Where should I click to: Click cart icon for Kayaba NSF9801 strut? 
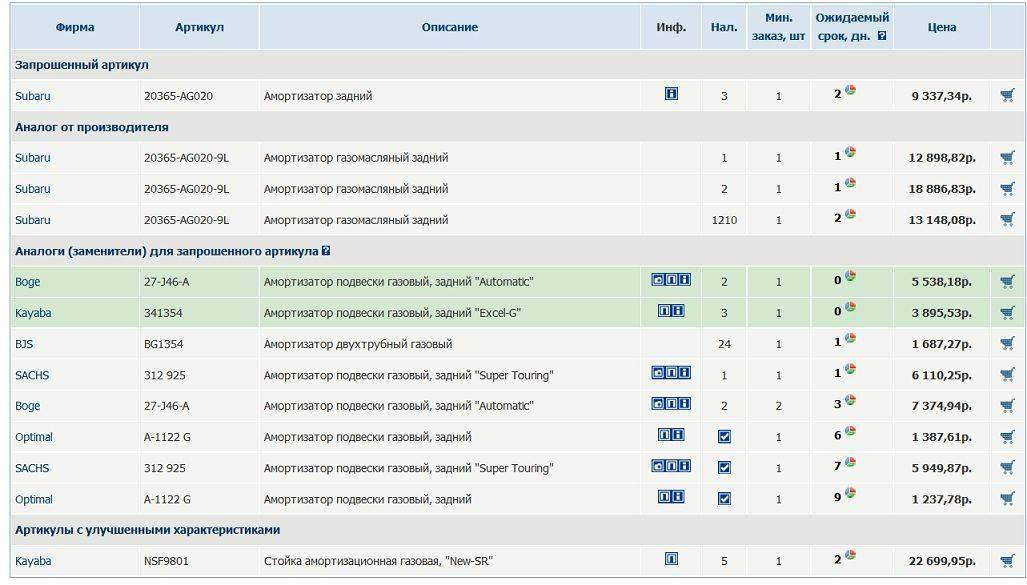pyautogui.click(x=1007, y=561)
